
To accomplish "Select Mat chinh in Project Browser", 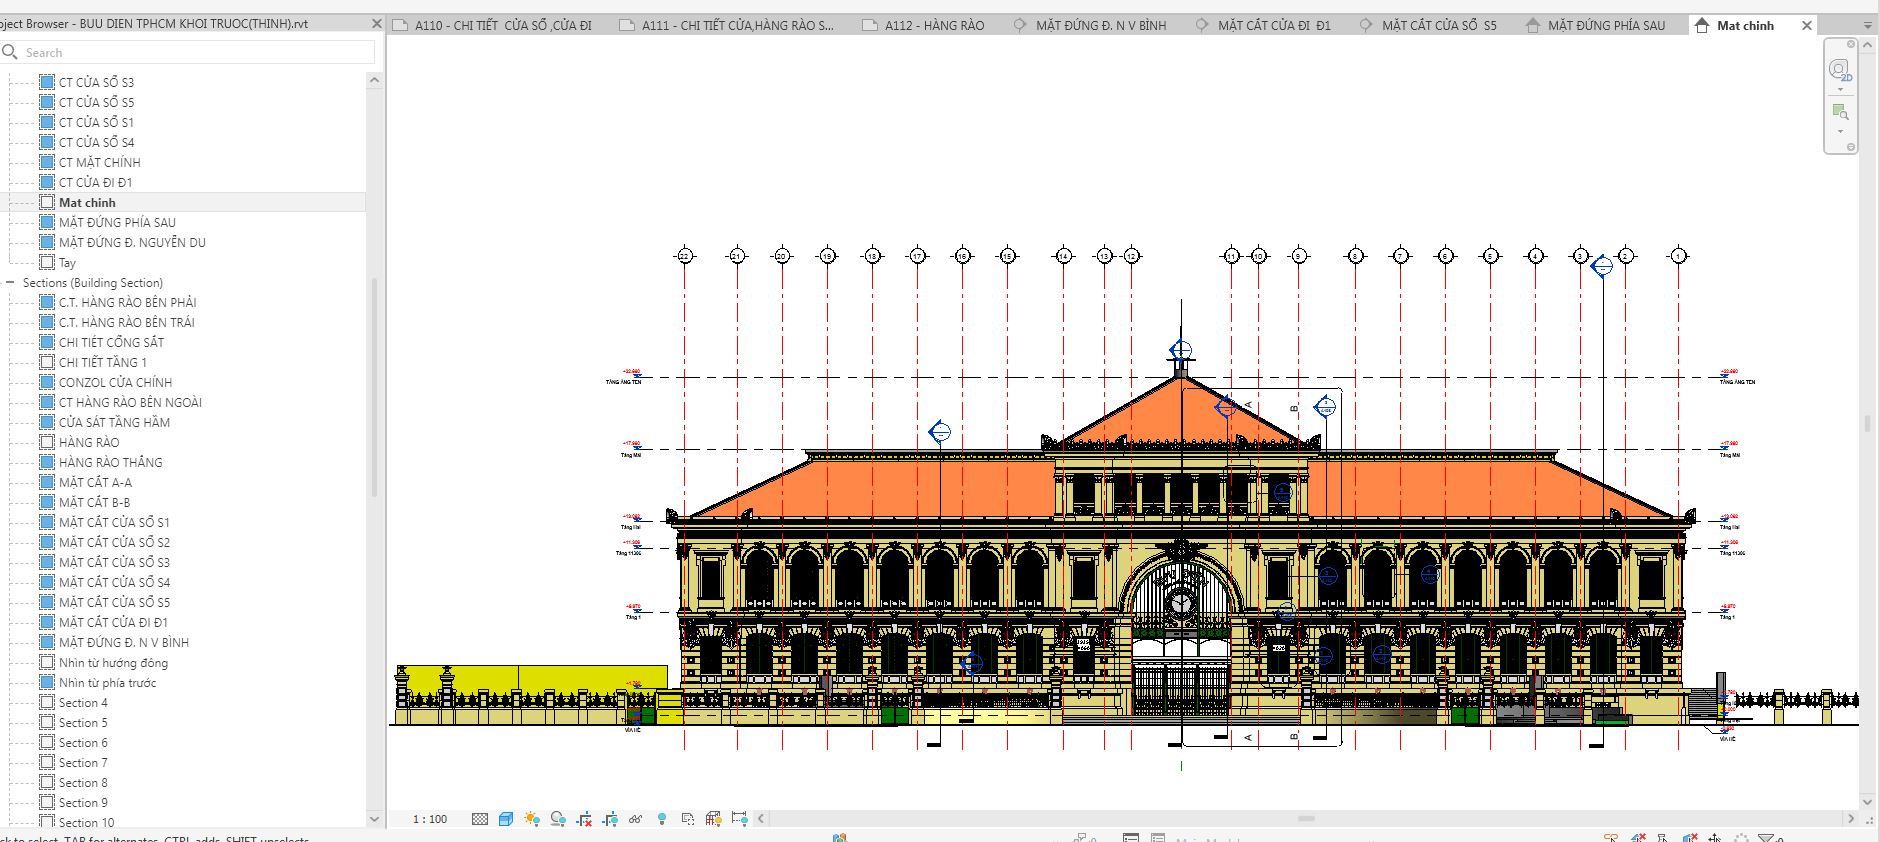I will tap(87, 202).
